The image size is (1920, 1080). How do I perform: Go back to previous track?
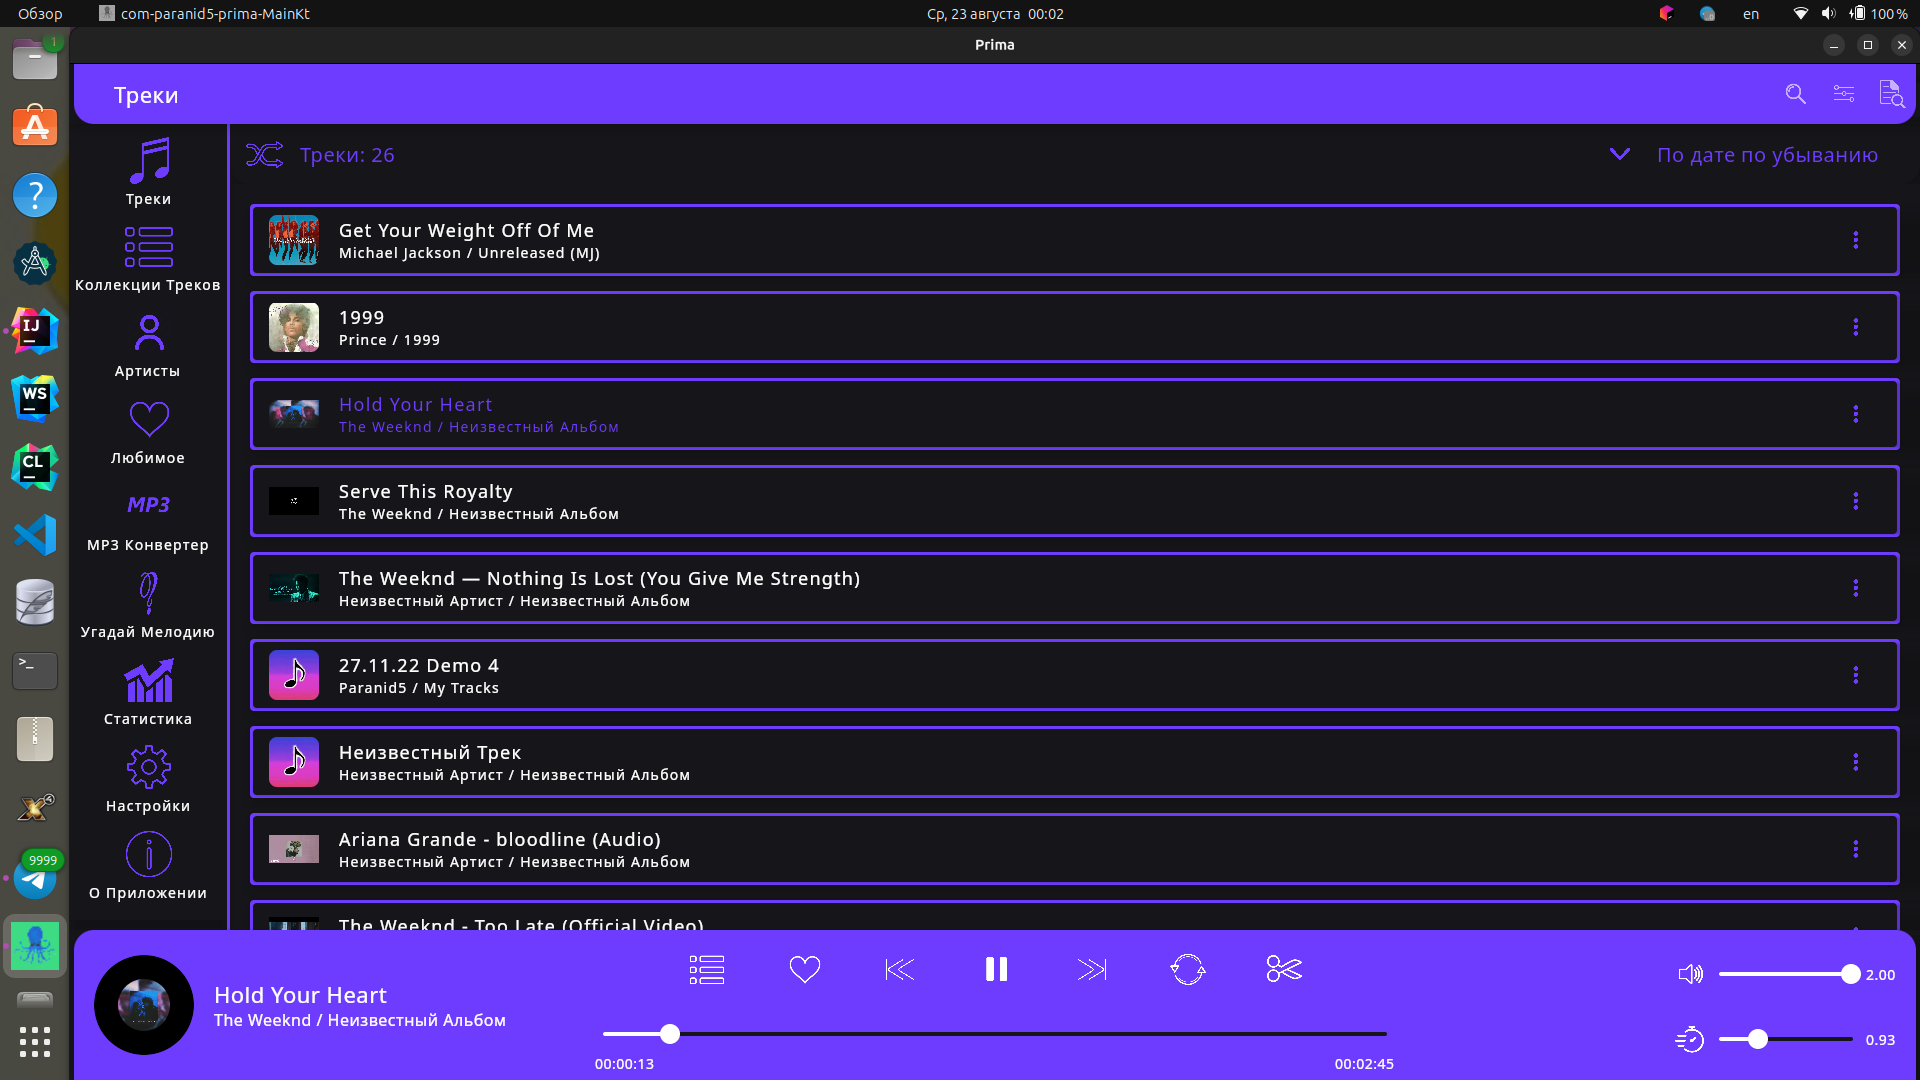pyautogui.click(x=899, y=969)
